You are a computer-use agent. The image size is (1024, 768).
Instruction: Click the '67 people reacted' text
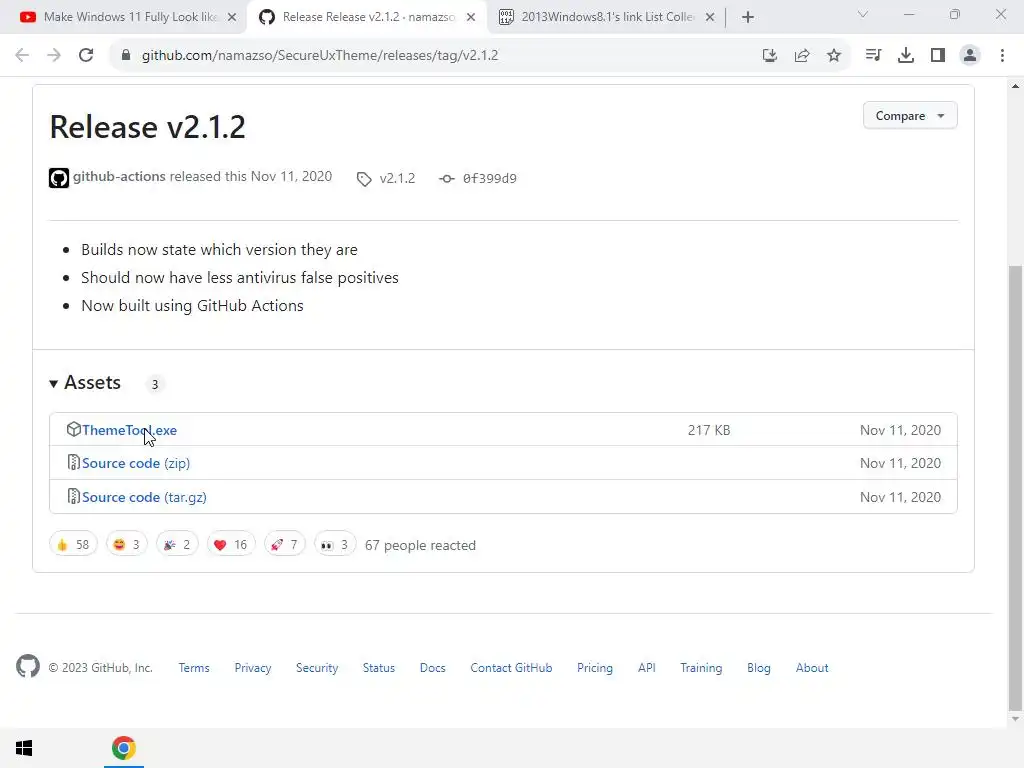[x=421, y=545]
